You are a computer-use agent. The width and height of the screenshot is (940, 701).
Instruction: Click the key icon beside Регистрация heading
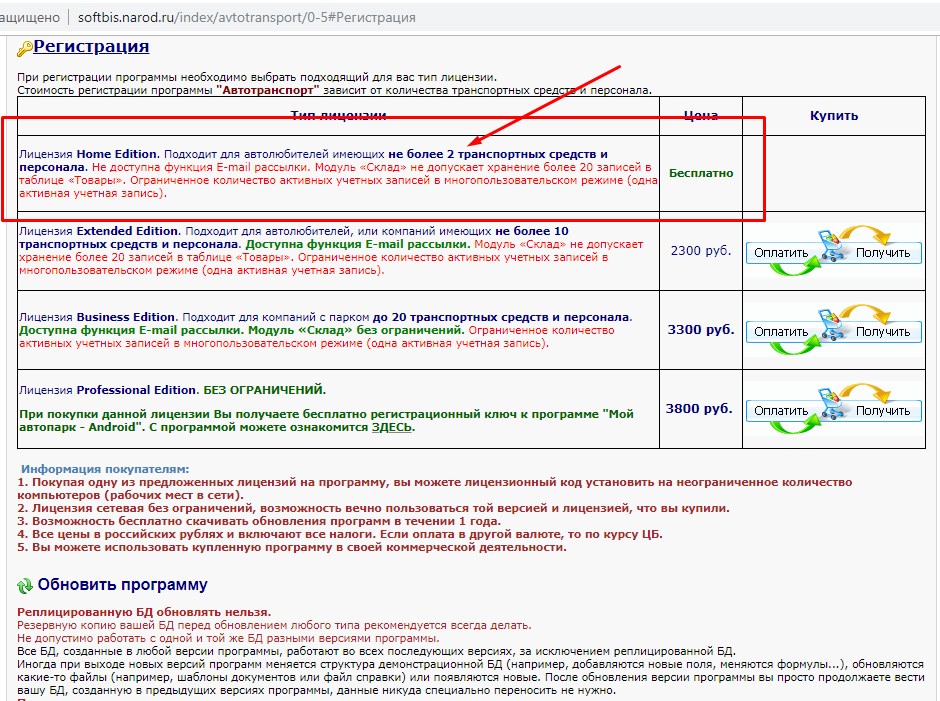pyautogui.click(x=25, y=47)
